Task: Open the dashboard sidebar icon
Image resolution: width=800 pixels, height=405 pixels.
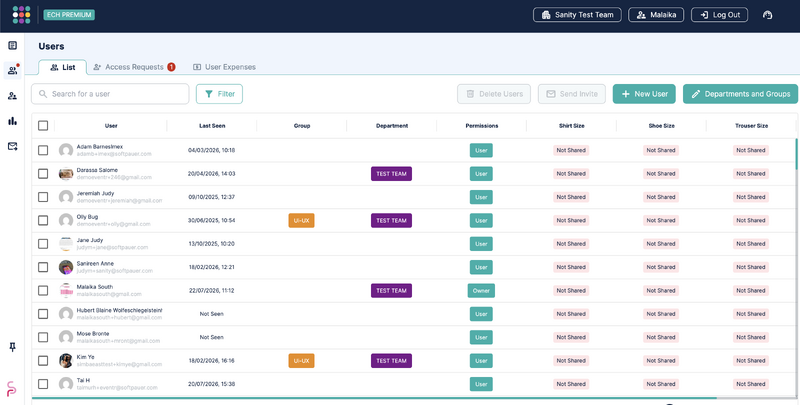Action: click(x=13, y=45)
